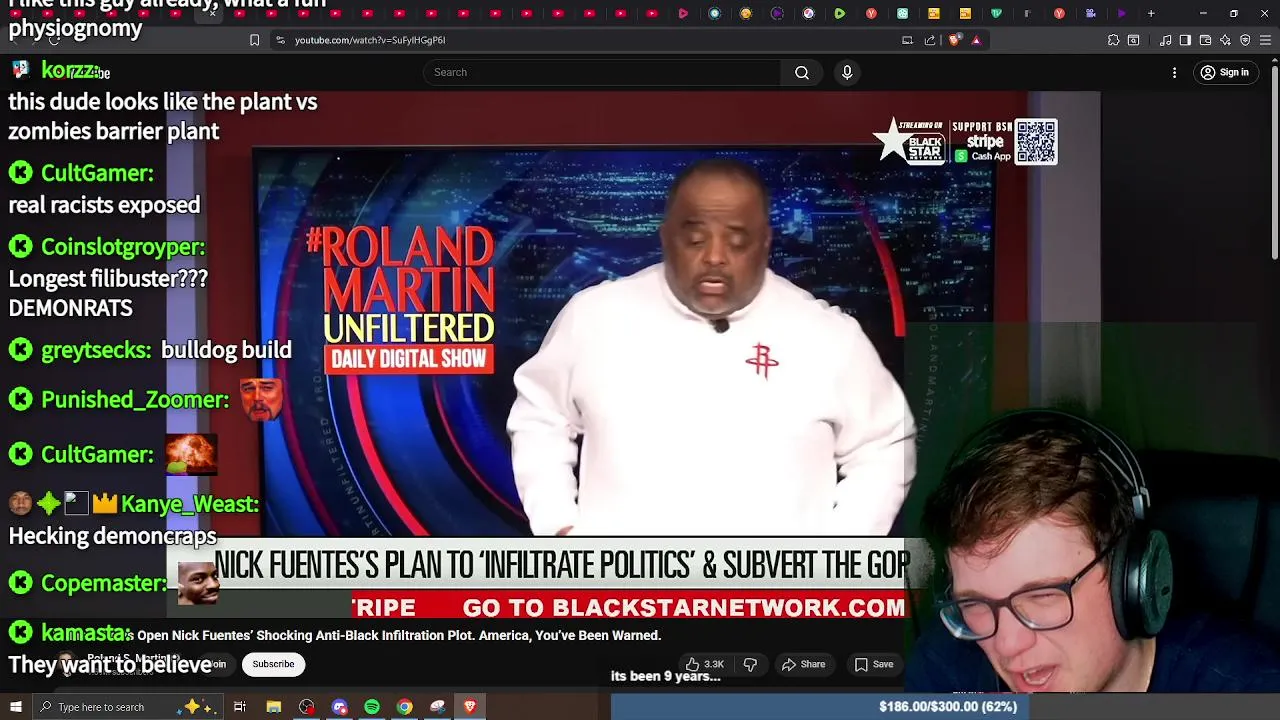Open Leo AI sparkle icon
1280x720 pixels.
[x=1225, y=40]
